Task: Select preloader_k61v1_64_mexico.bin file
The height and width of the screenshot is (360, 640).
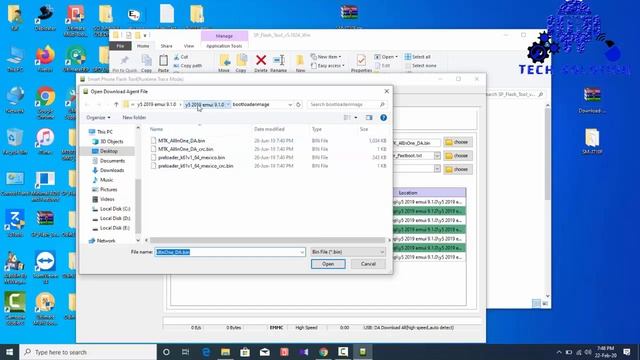Action: pos(191,158)
